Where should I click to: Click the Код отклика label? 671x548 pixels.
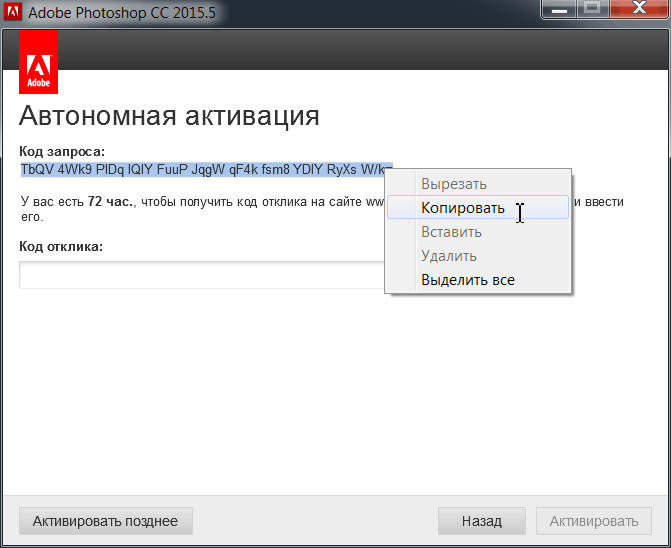point(61,246)
